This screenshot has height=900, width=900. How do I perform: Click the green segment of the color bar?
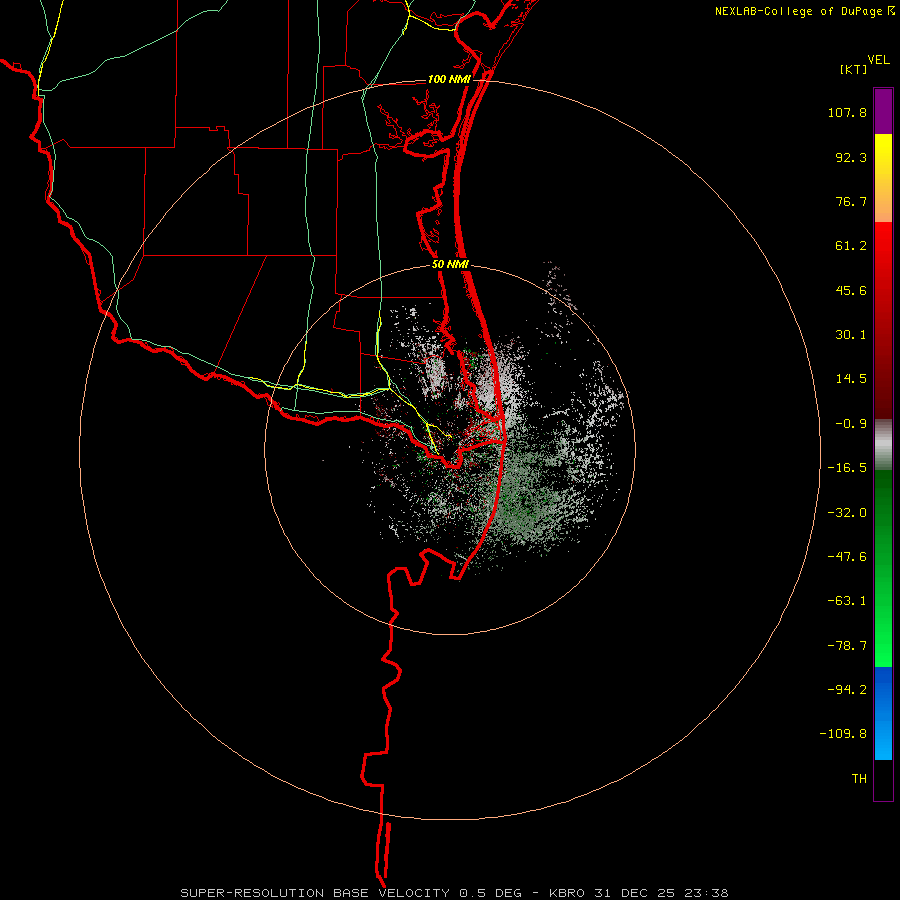point(883,568)
